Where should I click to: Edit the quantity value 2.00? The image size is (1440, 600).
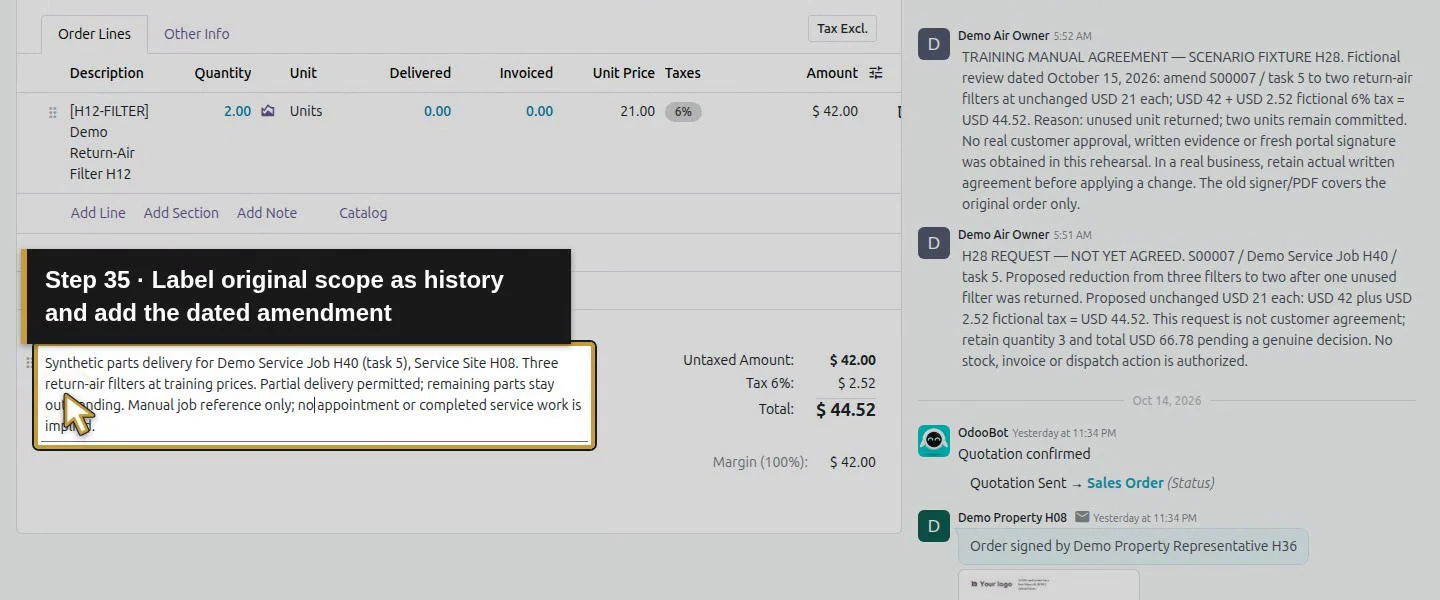click(x=237, y=111)
